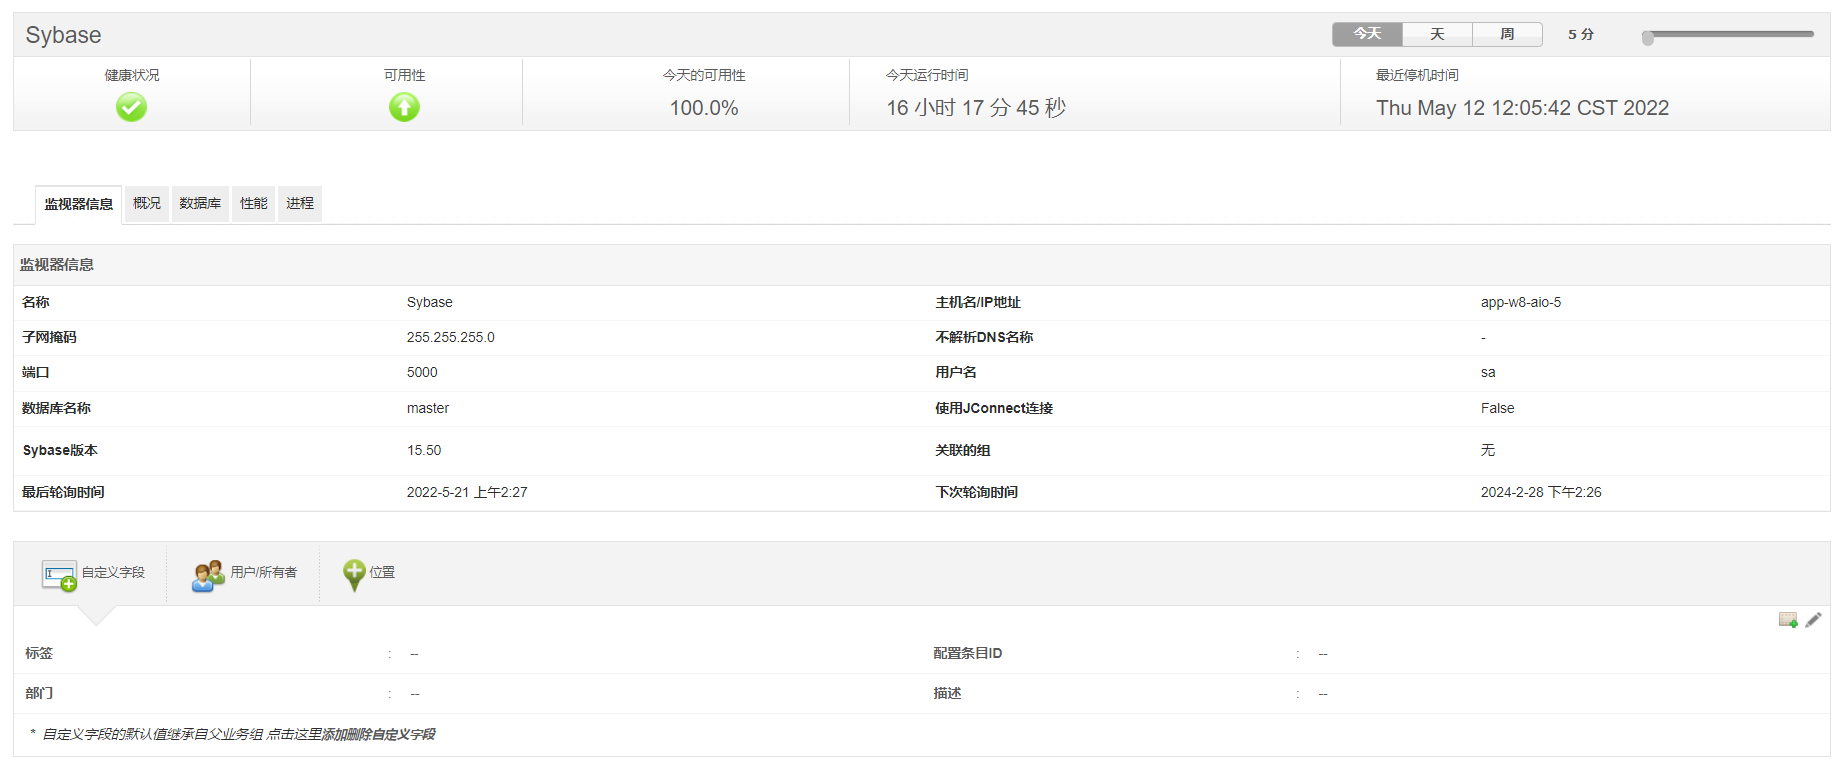Switch to the 概况 tab
Image resolution: width=1842 pixels, height=766 pixels.
(x=147, y=203)
